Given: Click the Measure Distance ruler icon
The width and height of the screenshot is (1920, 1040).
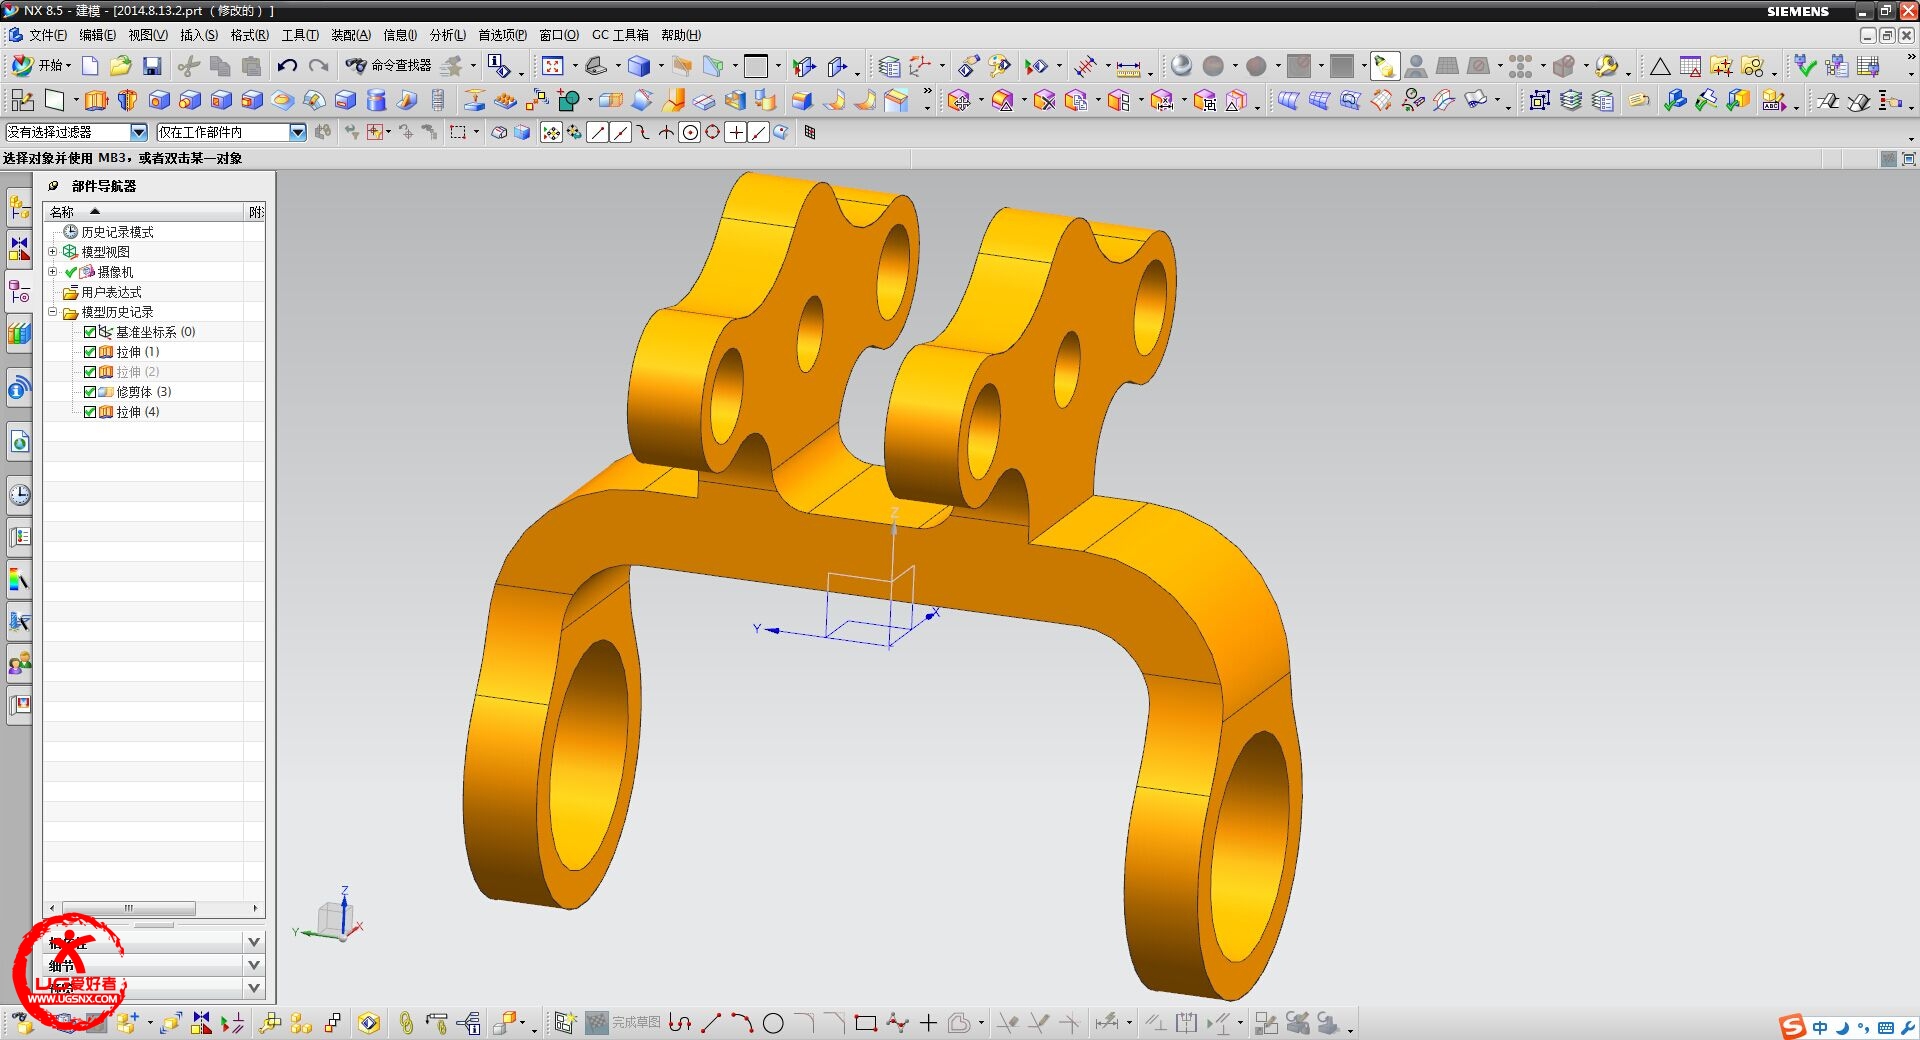Looking at the screenshot, I should coord(1128,67).
